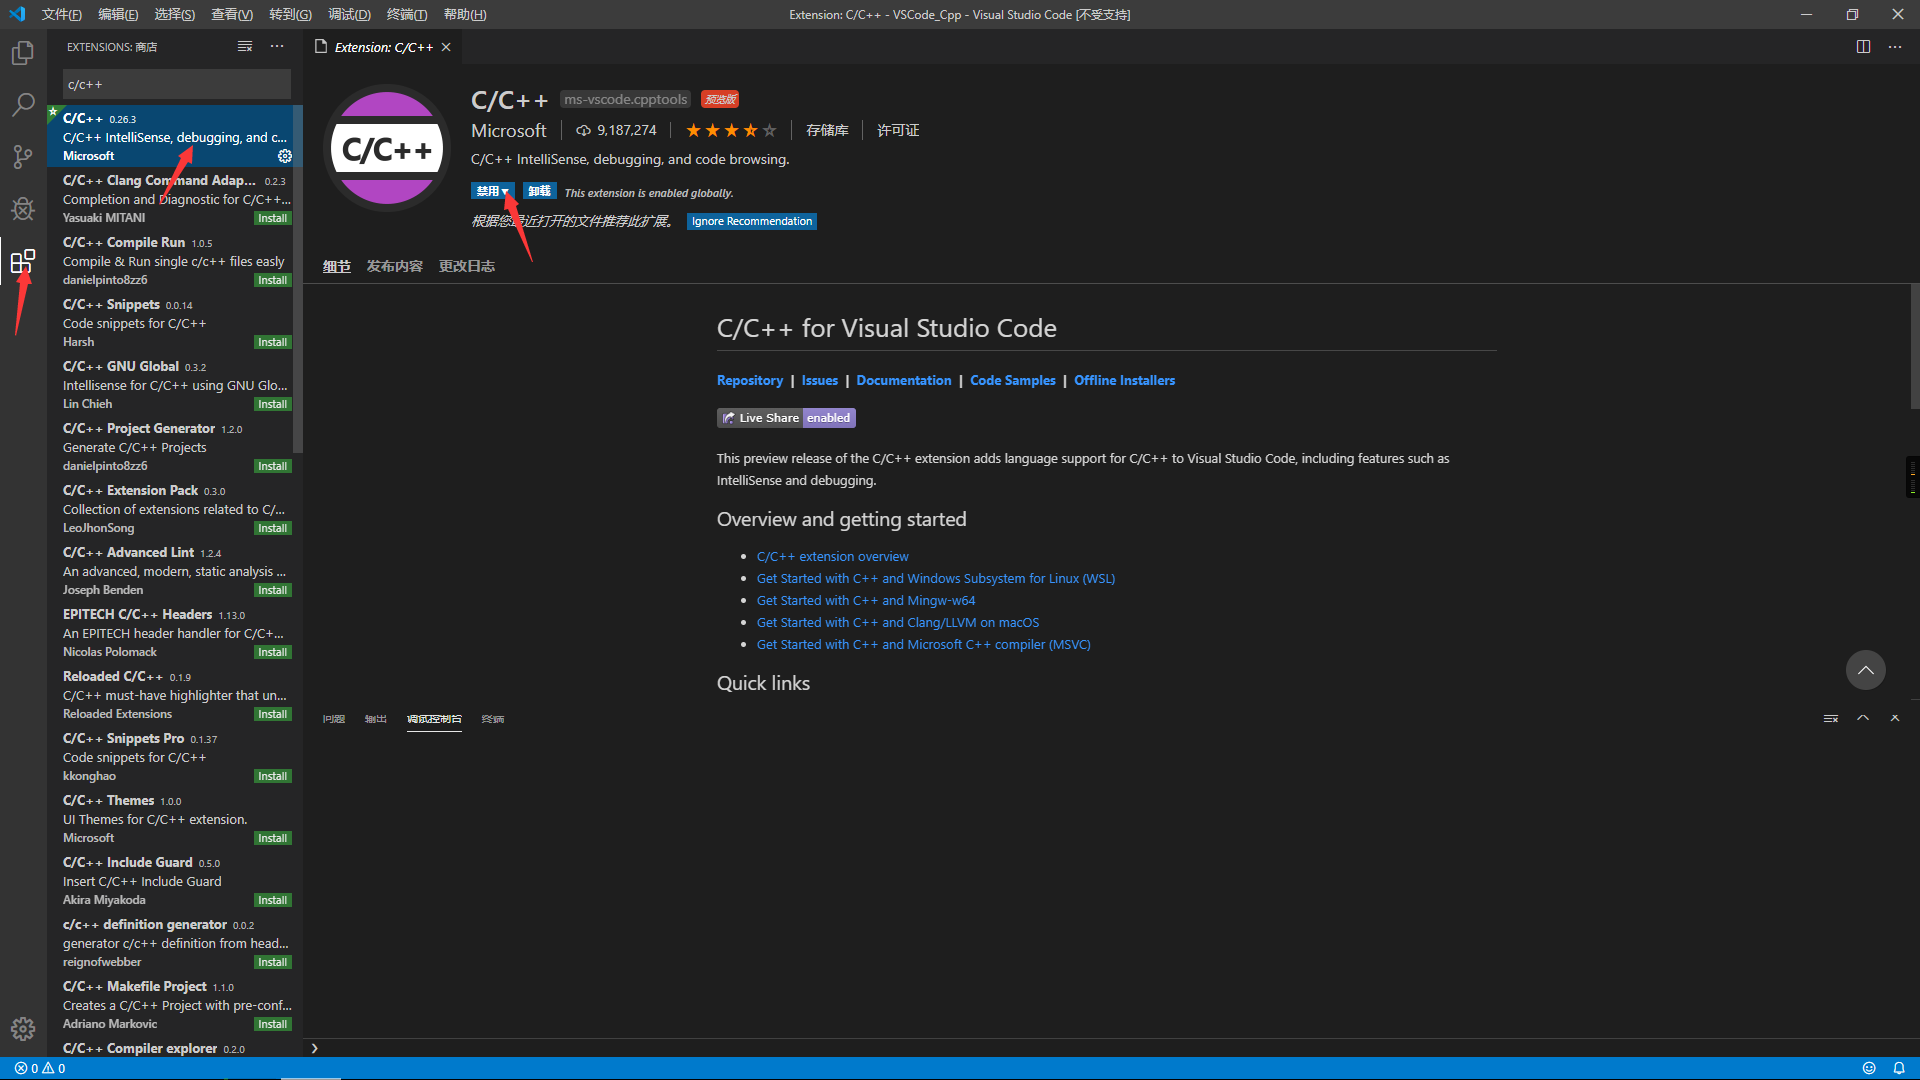Click the Manage gear icon at bottom left
Image resolution: width=1920 pixels, height=1080 pixels.
(x=22, y=1028)
